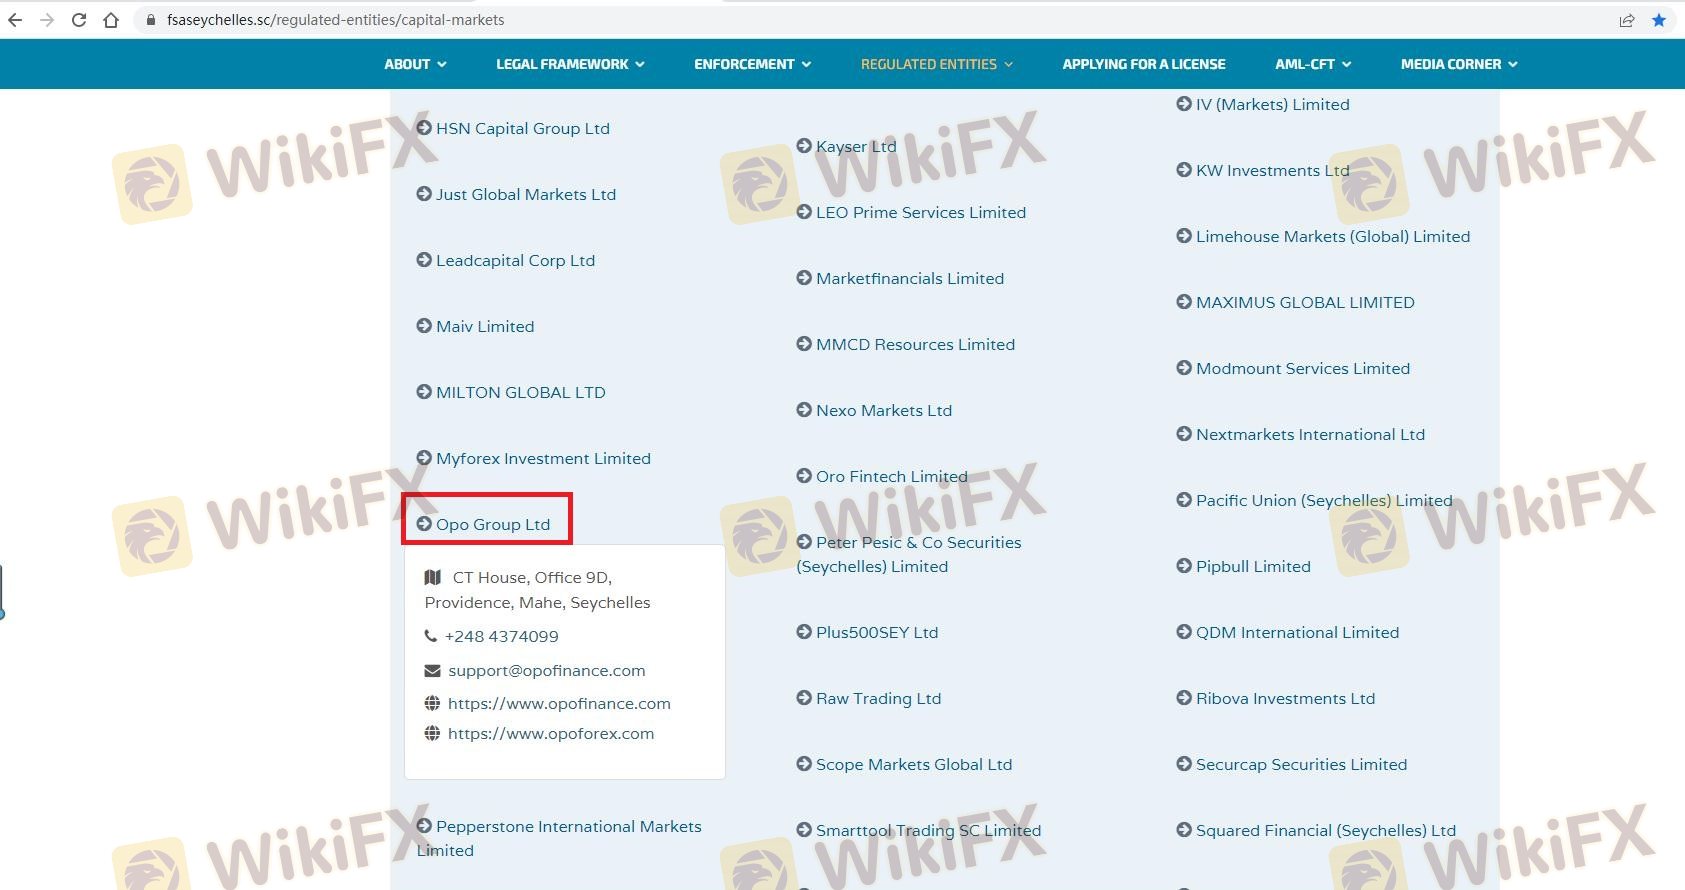Viewport: 1685px width, 890px height.
Task: Click arrow icon beside Smarttool Trading SC
Action: 804,830
